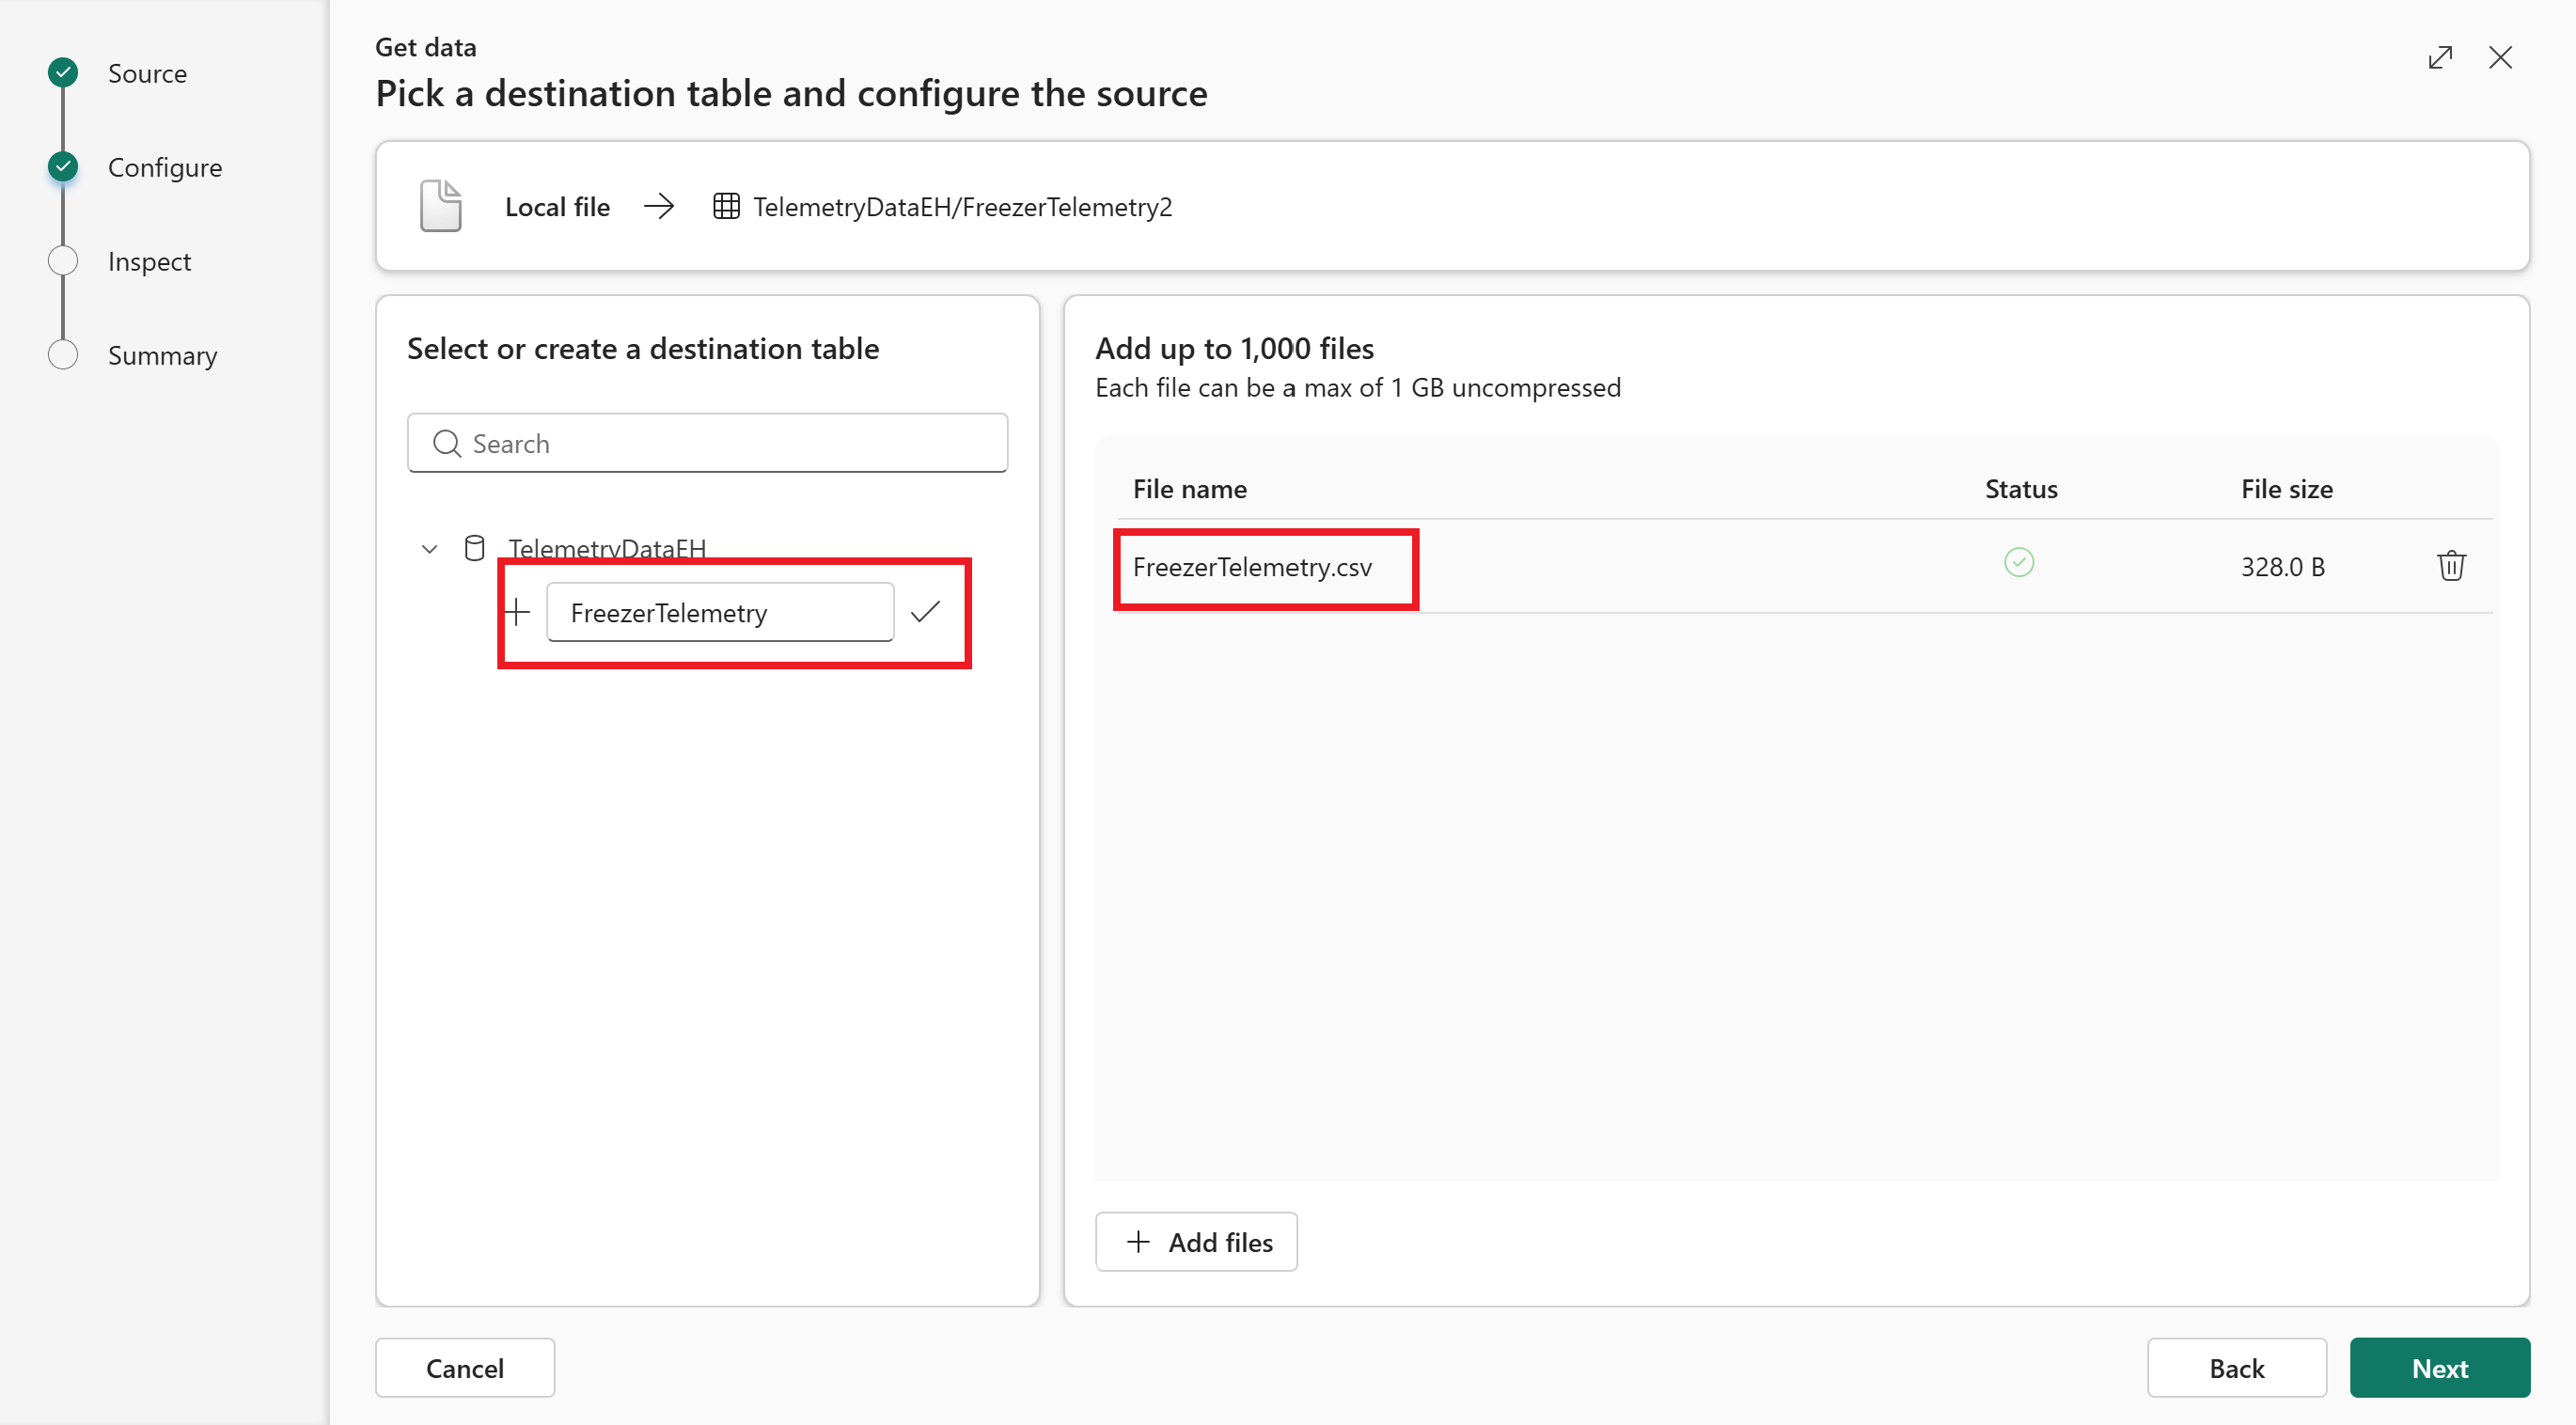Screen dimensions: 2576x1425
Task: Click the Status column header
Action: 2021,489
